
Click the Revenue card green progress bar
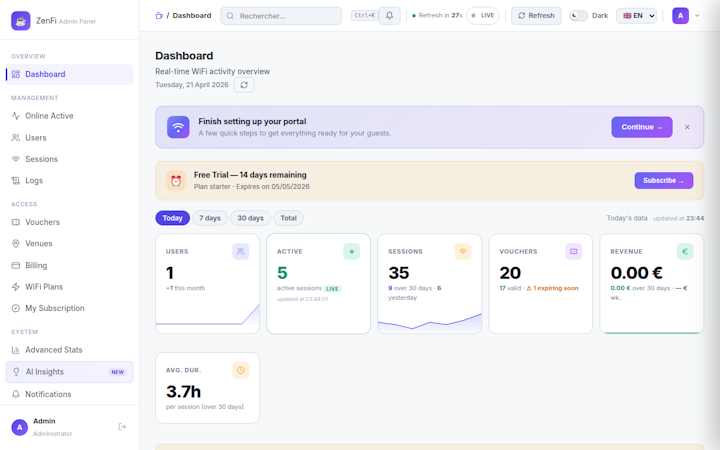click(652, 332)
